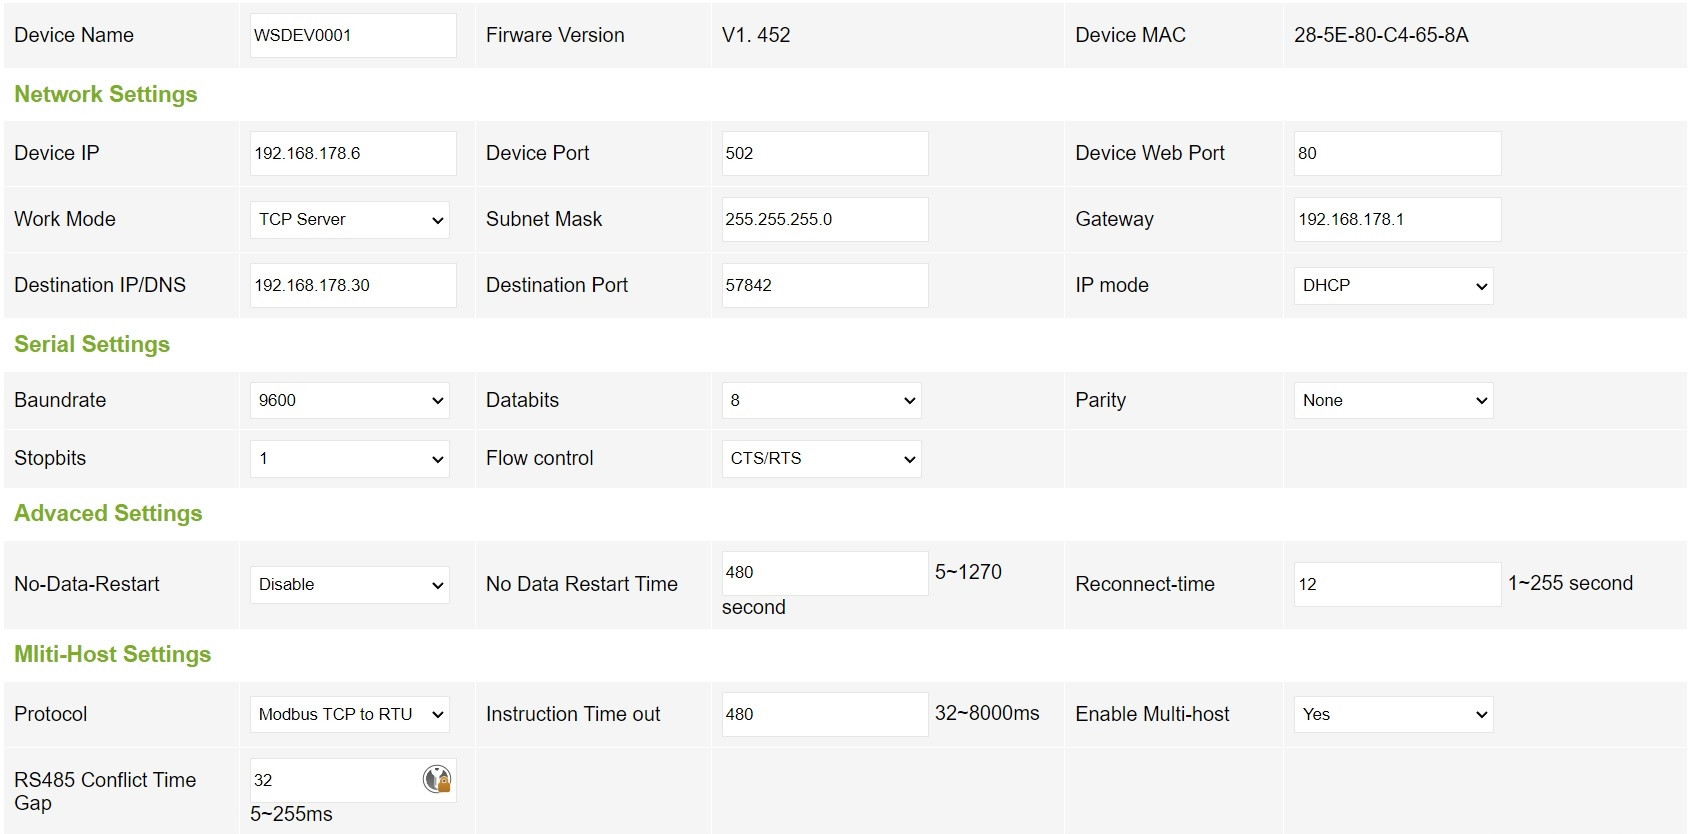1691x834 pixels.
Task: Click the Reconnect-time input field
Action: (x=1397, y=584)
